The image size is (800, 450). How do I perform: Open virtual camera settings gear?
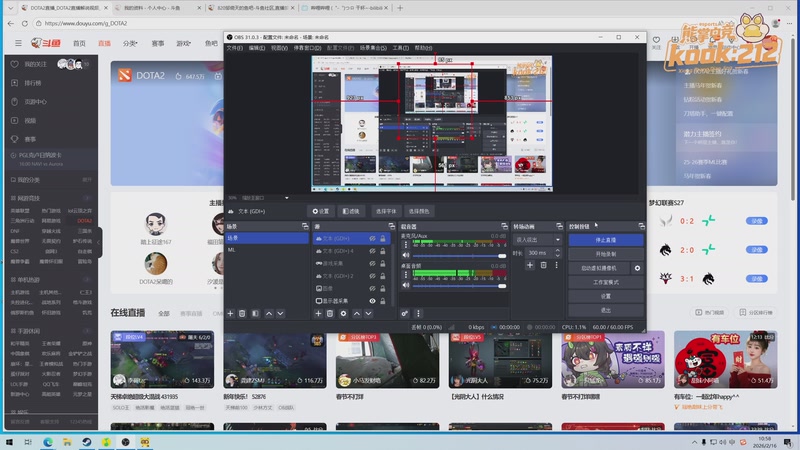coord(637,268)
